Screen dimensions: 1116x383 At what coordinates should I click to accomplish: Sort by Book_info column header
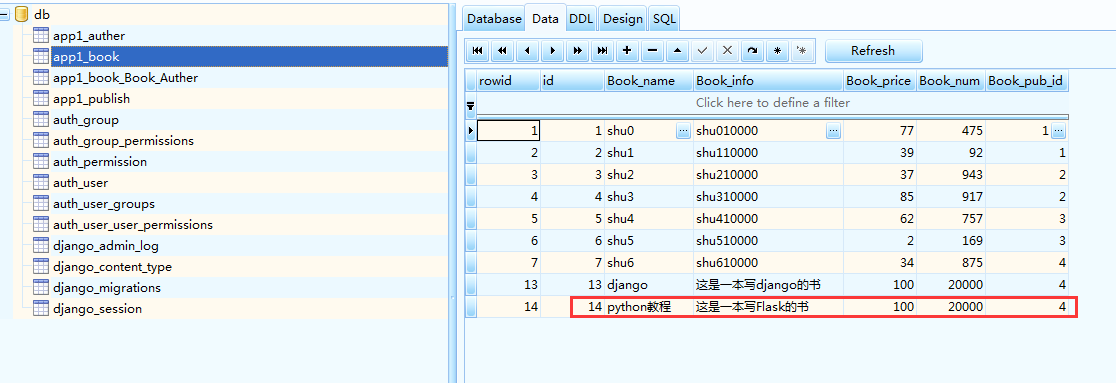[x=769, y=80]
